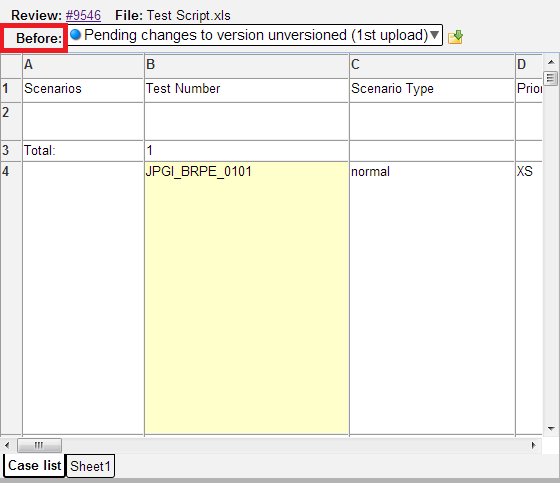Select column A header
Viewport: 560px width, 483px height.
point(83,65)
